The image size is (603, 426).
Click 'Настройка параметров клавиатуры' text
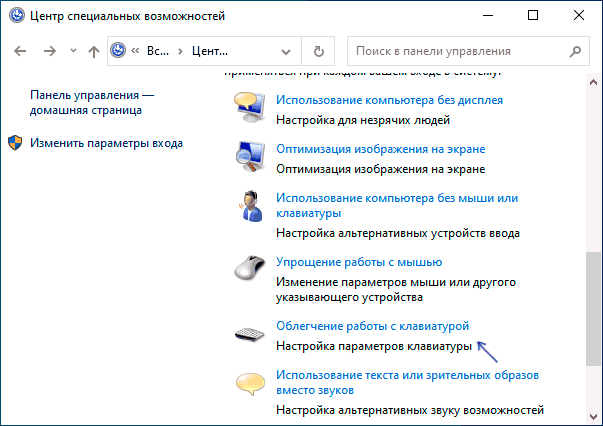pyautogui.click(x=374, y=346)
